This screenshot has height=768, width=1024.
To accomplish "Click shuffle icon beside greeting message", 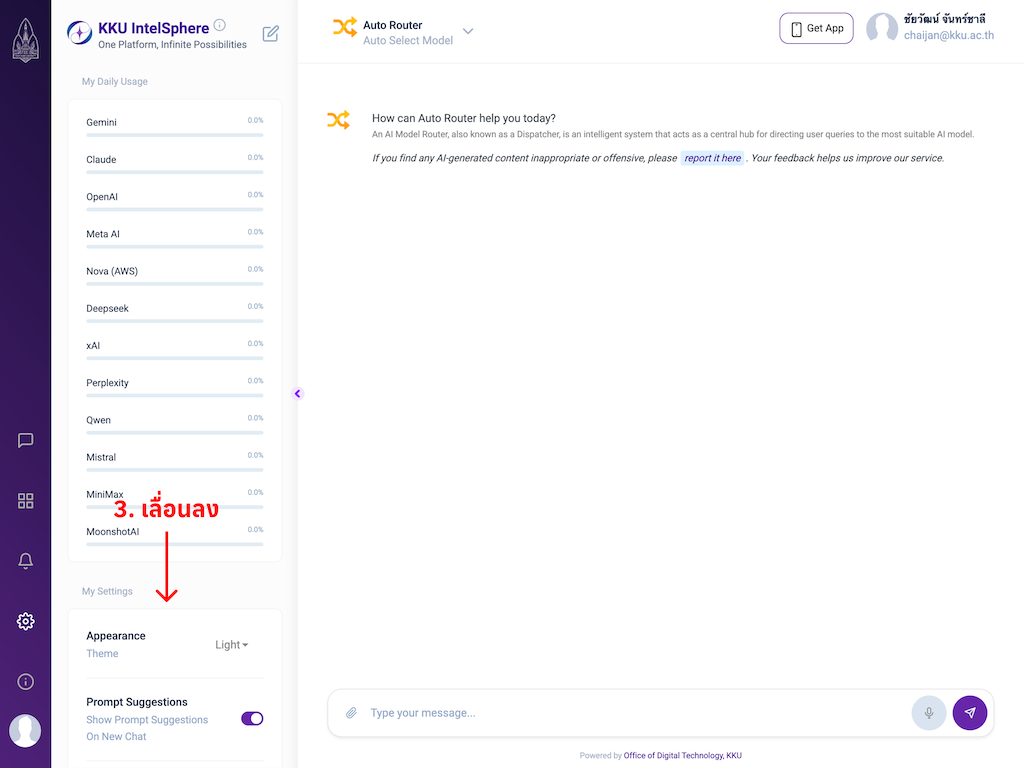I will tap(338, 120).
